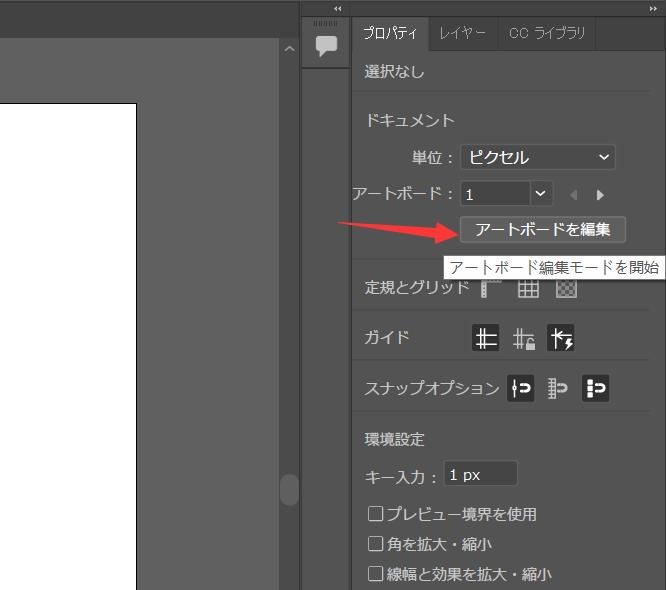This screenshot has height=590, width=666.
Task: Check プレビュー境界を使用 checkbox
Action: point(376,514)
